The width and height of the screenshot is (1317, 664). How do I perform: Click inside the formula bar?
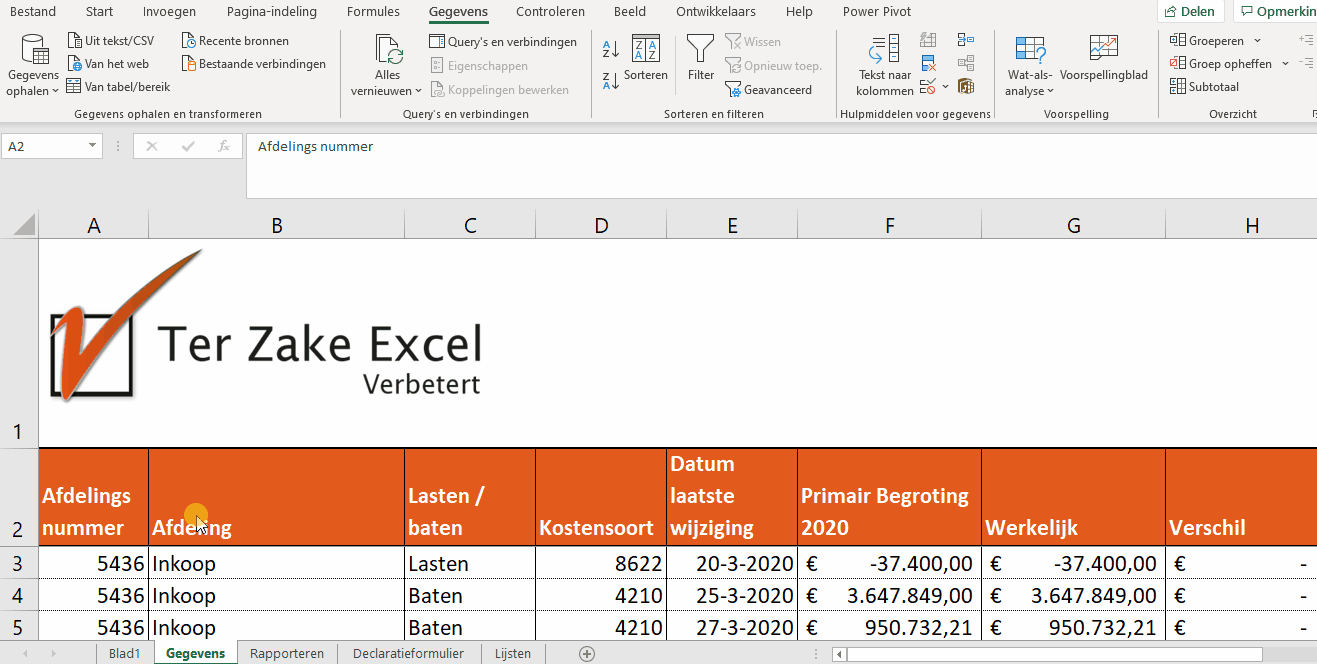tap(780, 165)
